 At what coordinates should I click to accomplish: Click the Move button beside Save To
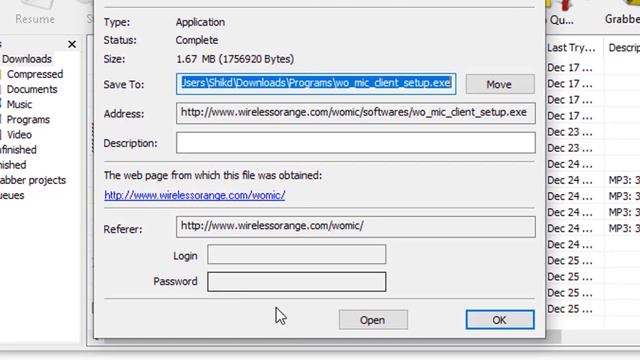(x=500, y=84)
